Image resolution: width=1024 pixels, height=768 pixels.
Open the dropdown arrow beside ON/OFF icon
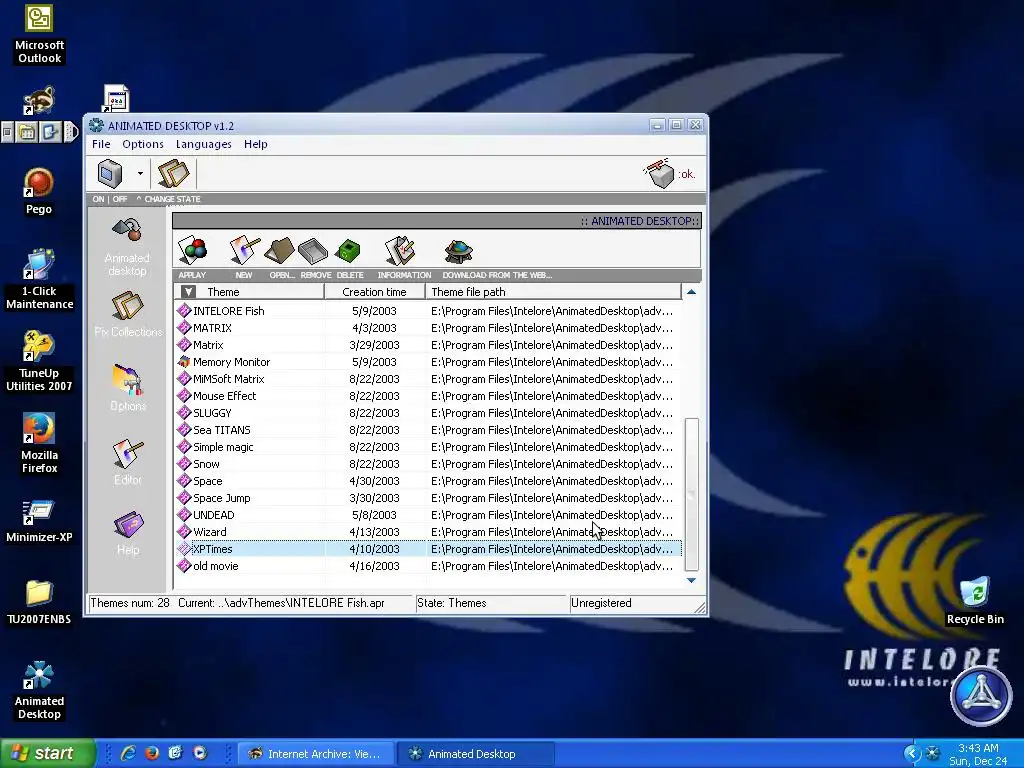coord(140,174)
